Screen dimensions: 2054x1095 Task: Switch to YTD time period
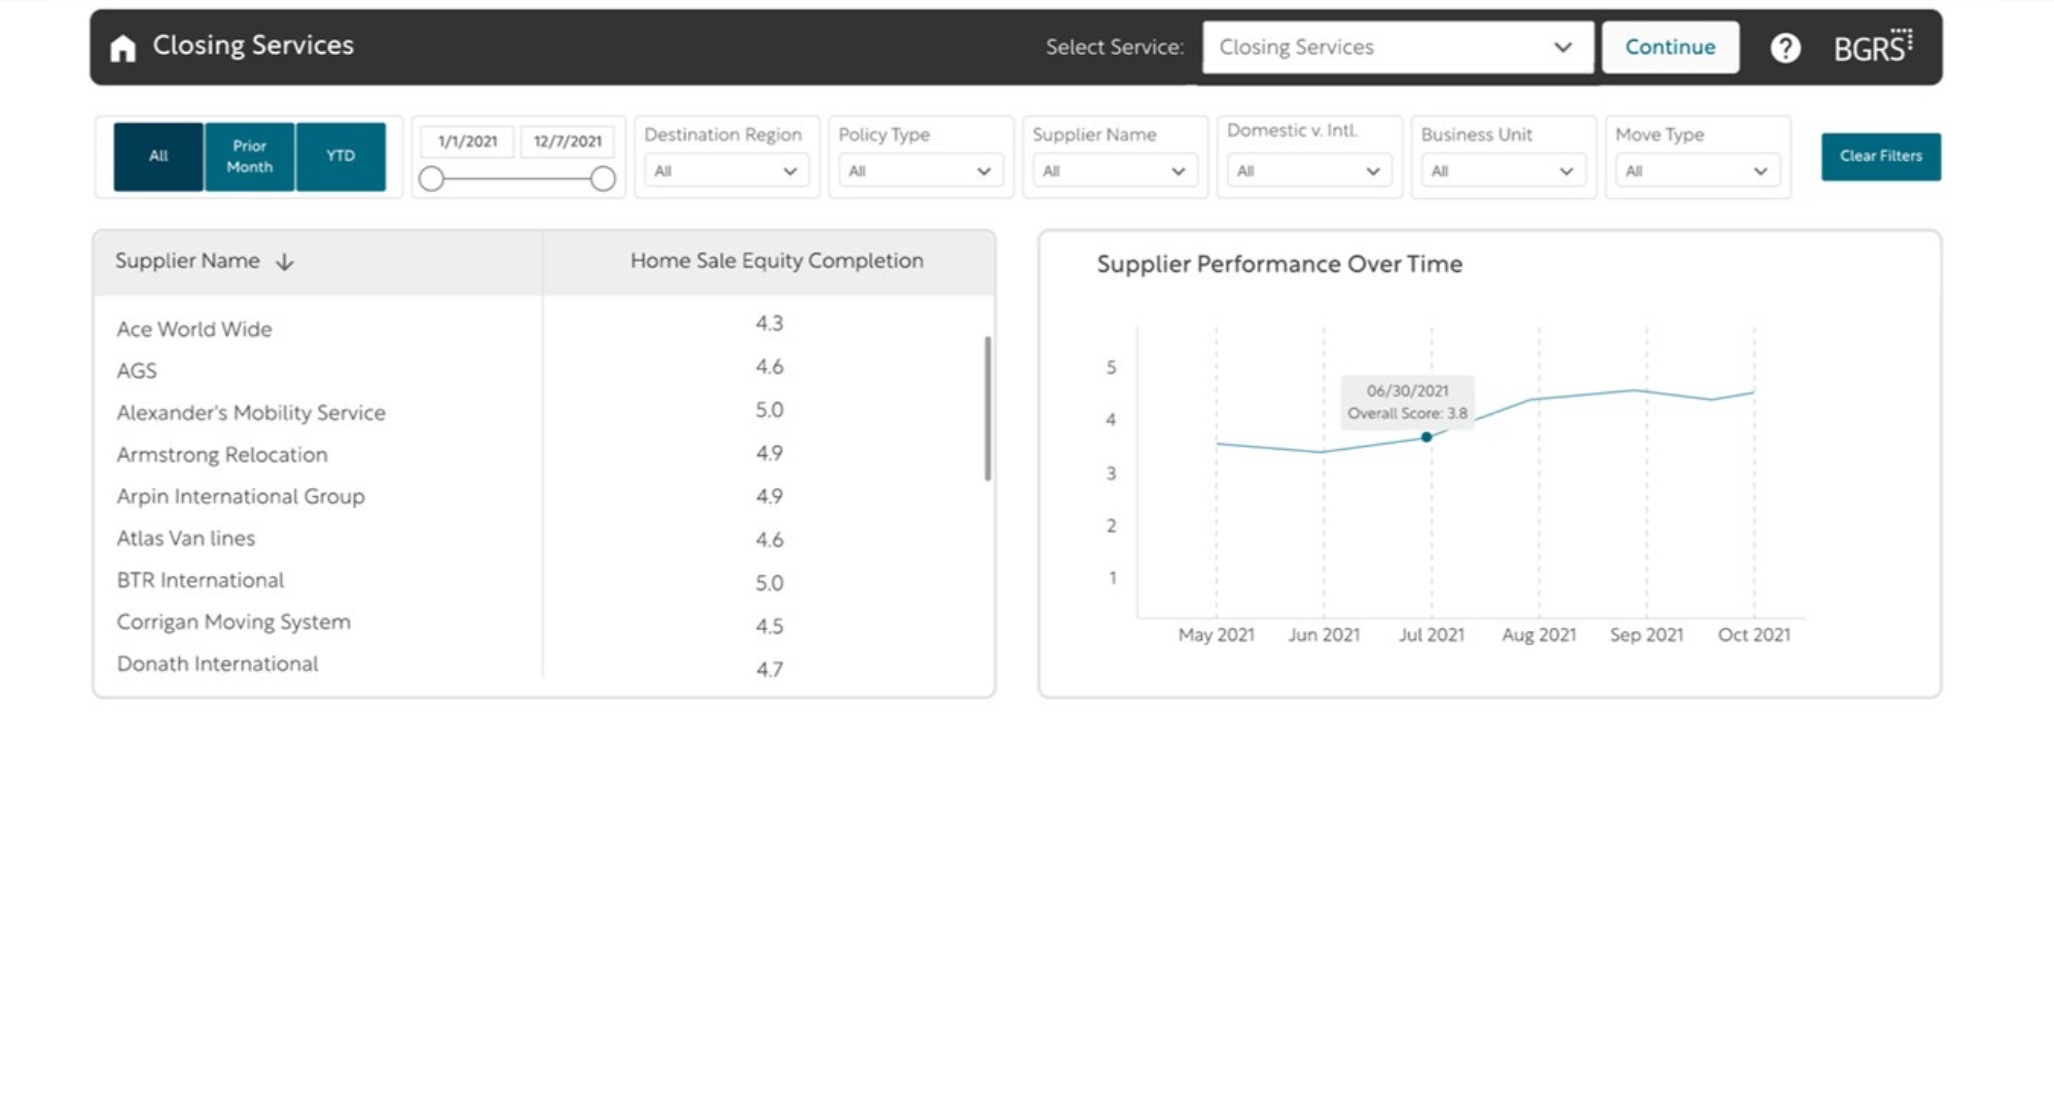click(340, 156)
